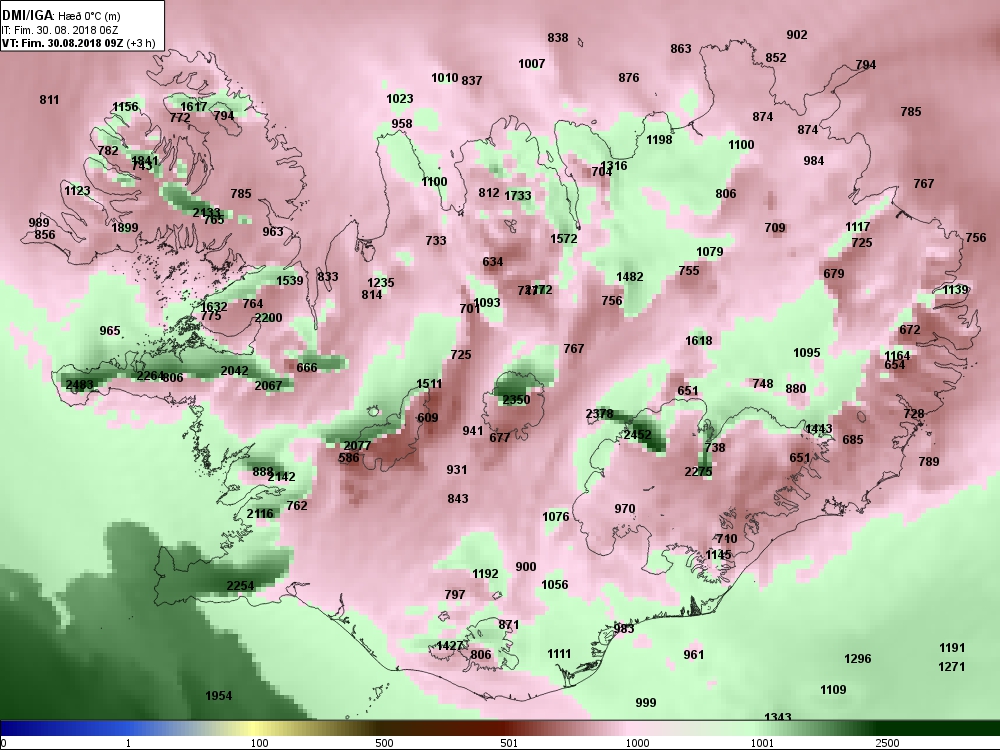
Task: Click the map value '1482'
Action: click(x=629, y=277)
